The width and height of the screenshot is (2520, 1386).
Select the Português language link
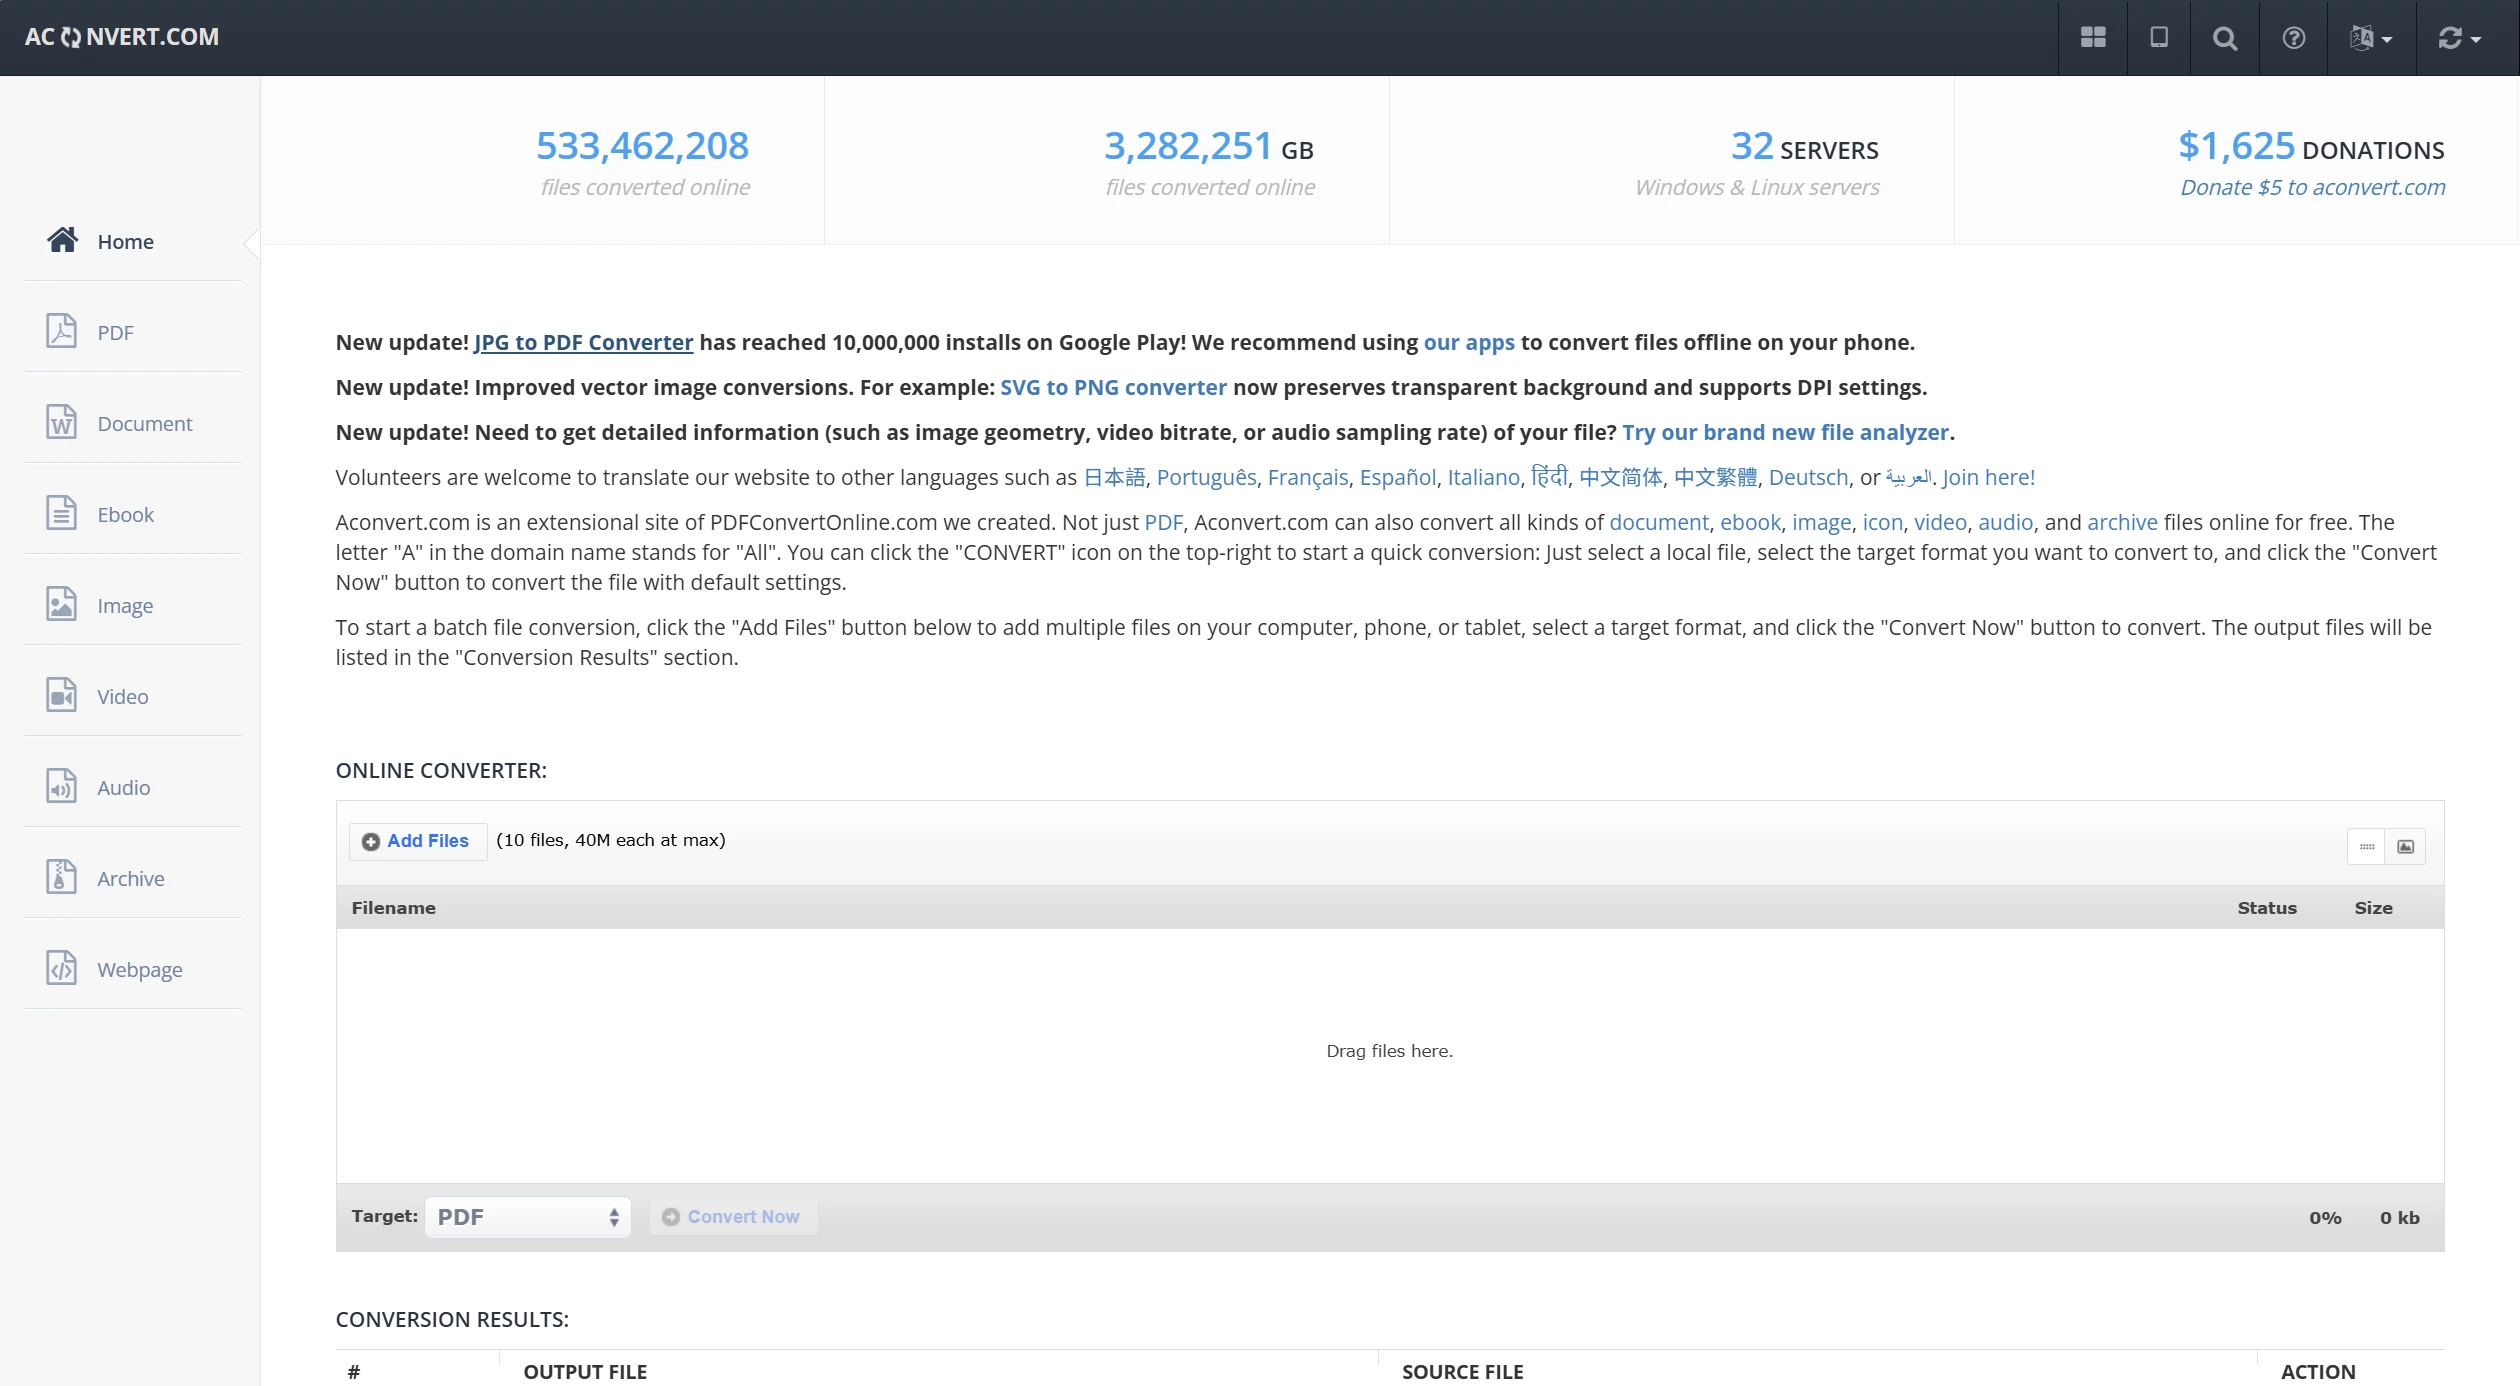pyautogui.click(x=1207, y=478)
